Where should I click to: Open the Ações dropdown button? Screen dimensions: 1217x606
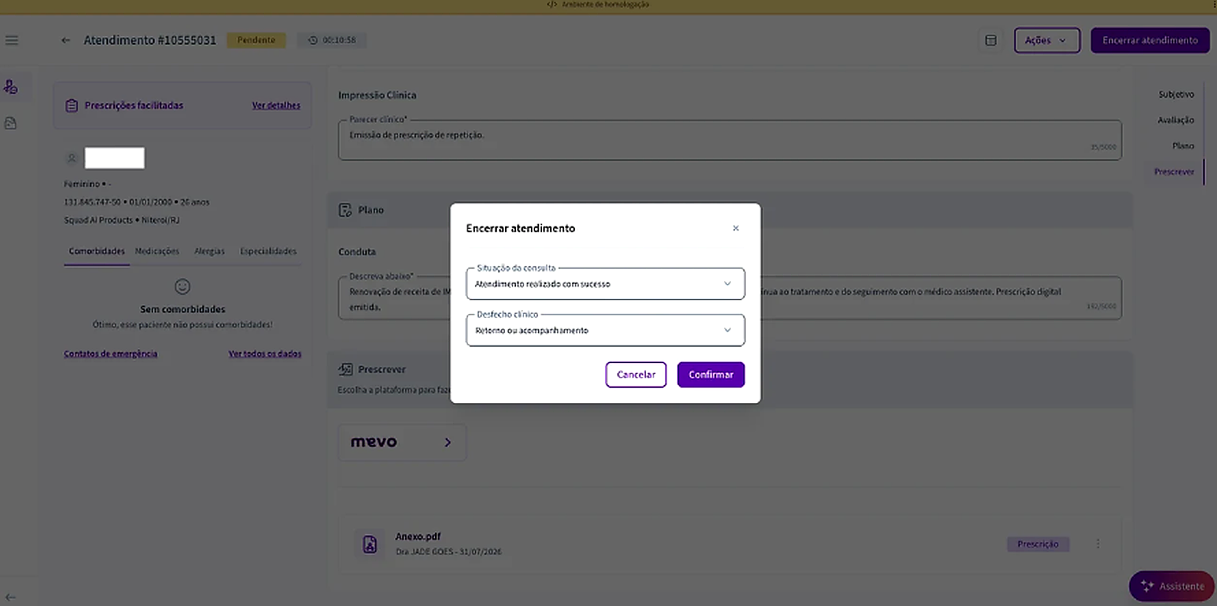coord(1047,41)
